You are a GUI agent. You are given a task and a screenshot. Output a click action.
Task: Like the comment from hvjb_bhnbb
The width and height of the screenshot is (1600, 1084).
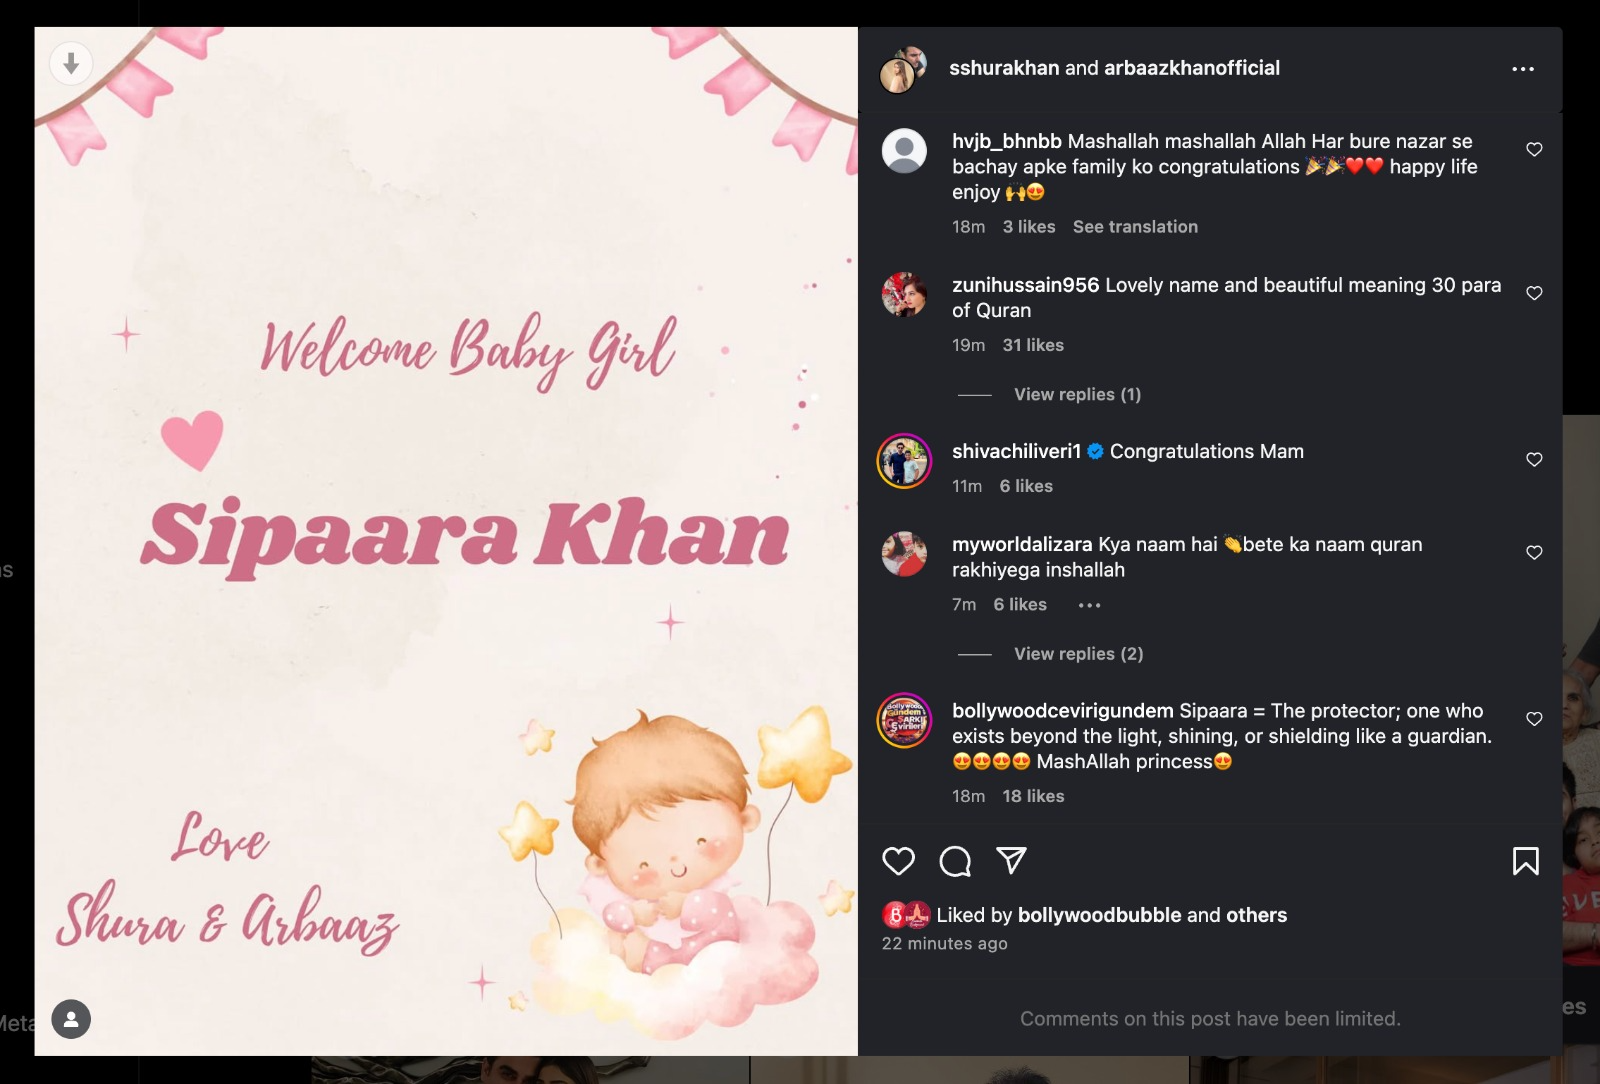click(1534, 150)
